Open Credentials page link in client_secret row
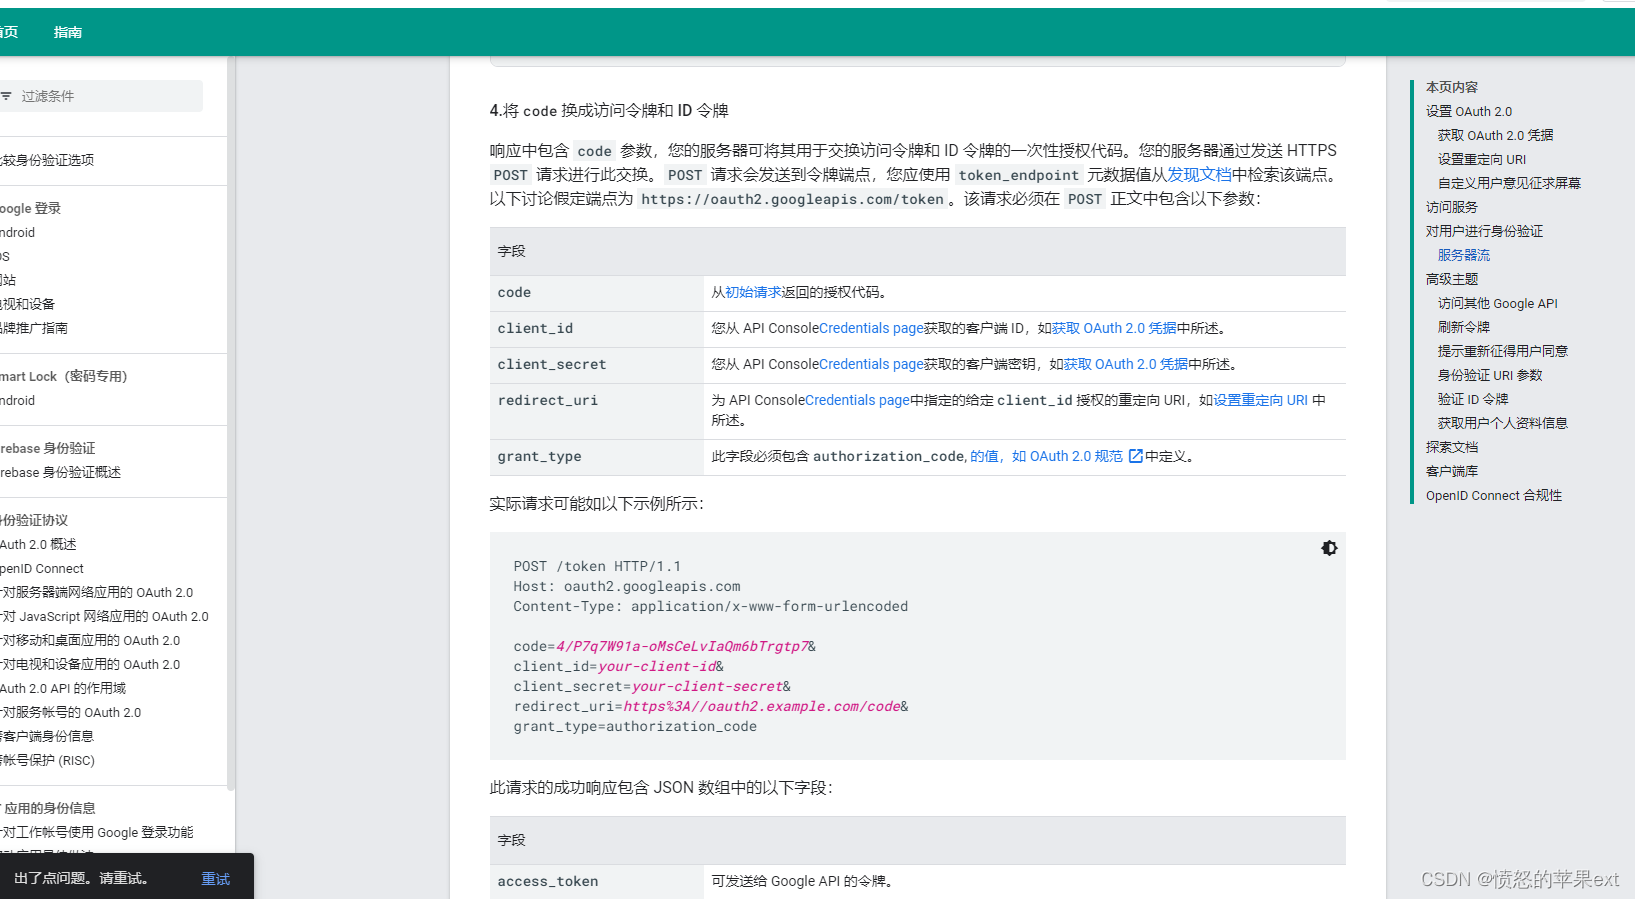Screen dimensions: 1635x899 [x=871, y=364]
